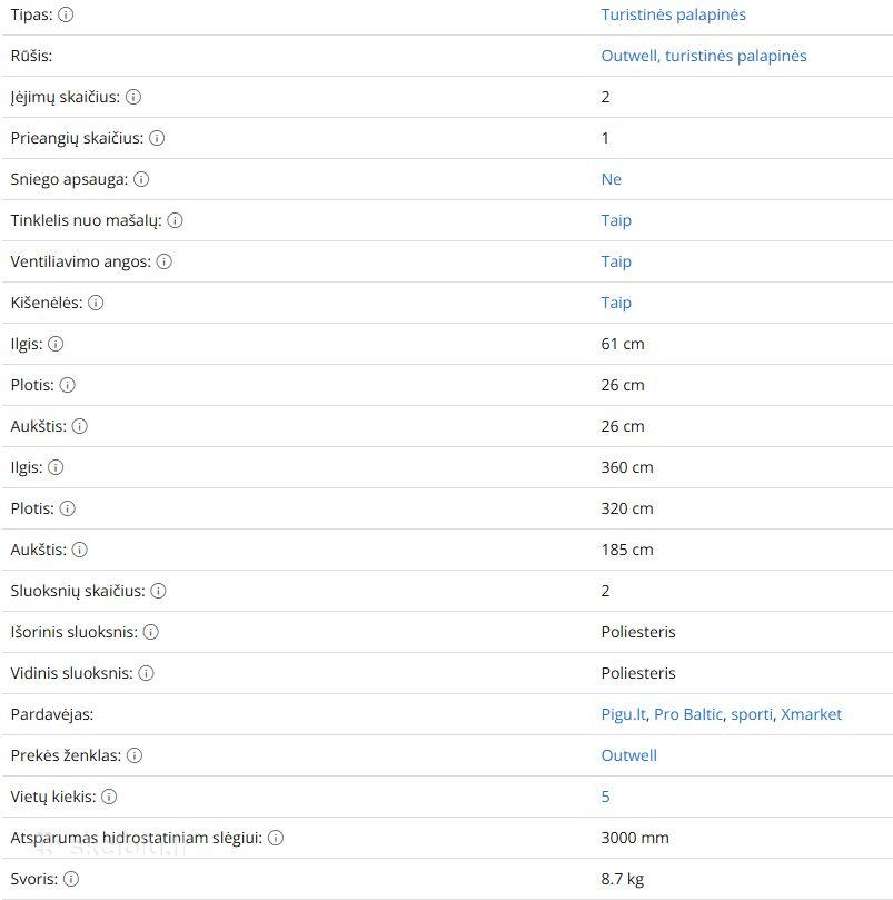This screenshot has width=893, height=900.
Task: Show info for Sluoksnių skaičius
Action: [158, 591]
